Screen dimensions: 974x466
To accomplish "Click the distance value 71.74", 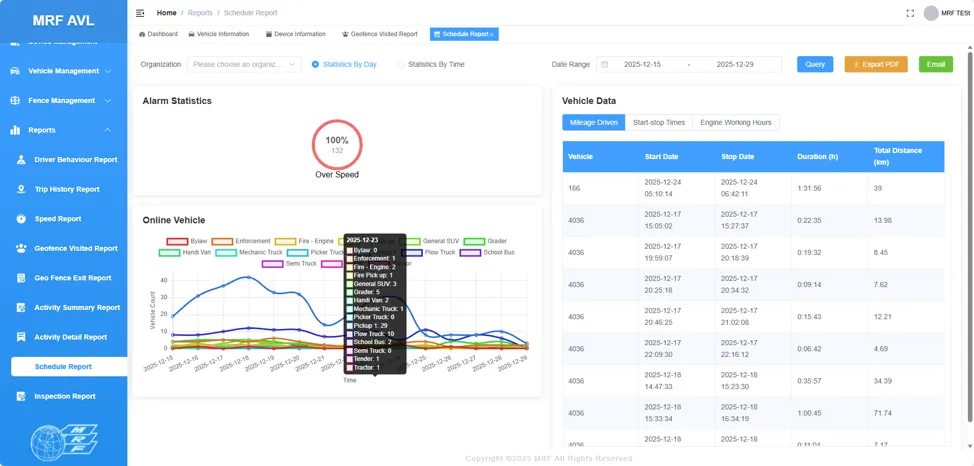I will tap(883, 413).
